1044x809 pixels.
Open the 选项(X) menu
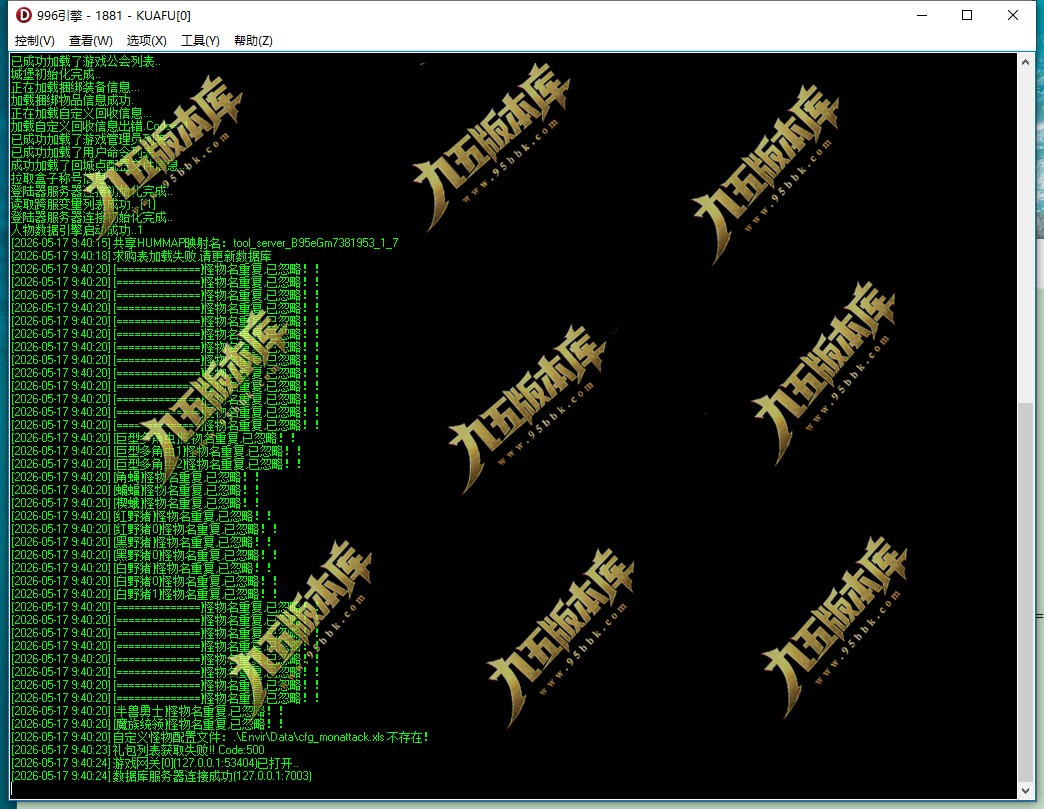click(146, 41)
